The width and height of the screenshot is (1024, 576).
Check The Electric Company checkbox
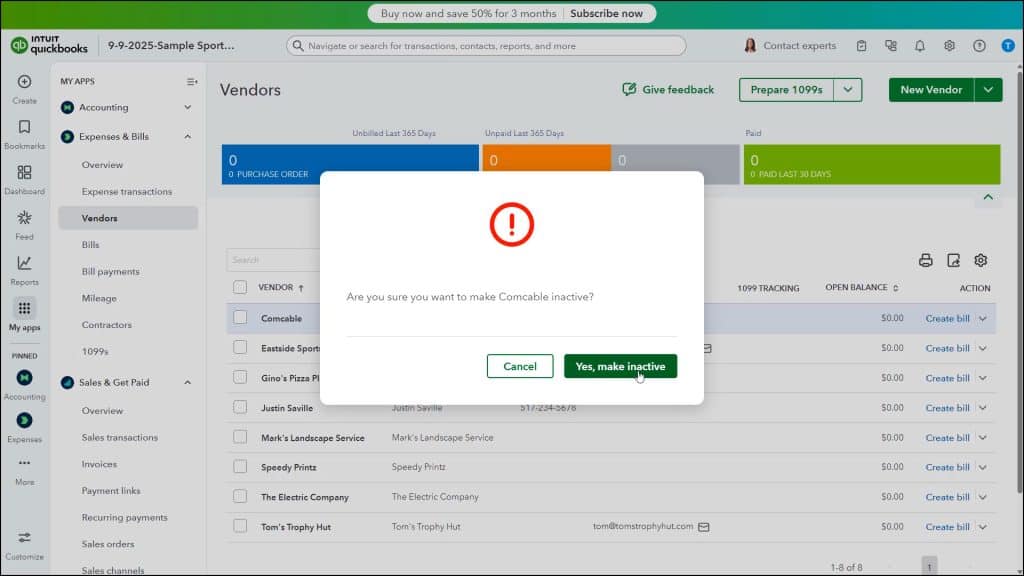(x=240, y=496)
